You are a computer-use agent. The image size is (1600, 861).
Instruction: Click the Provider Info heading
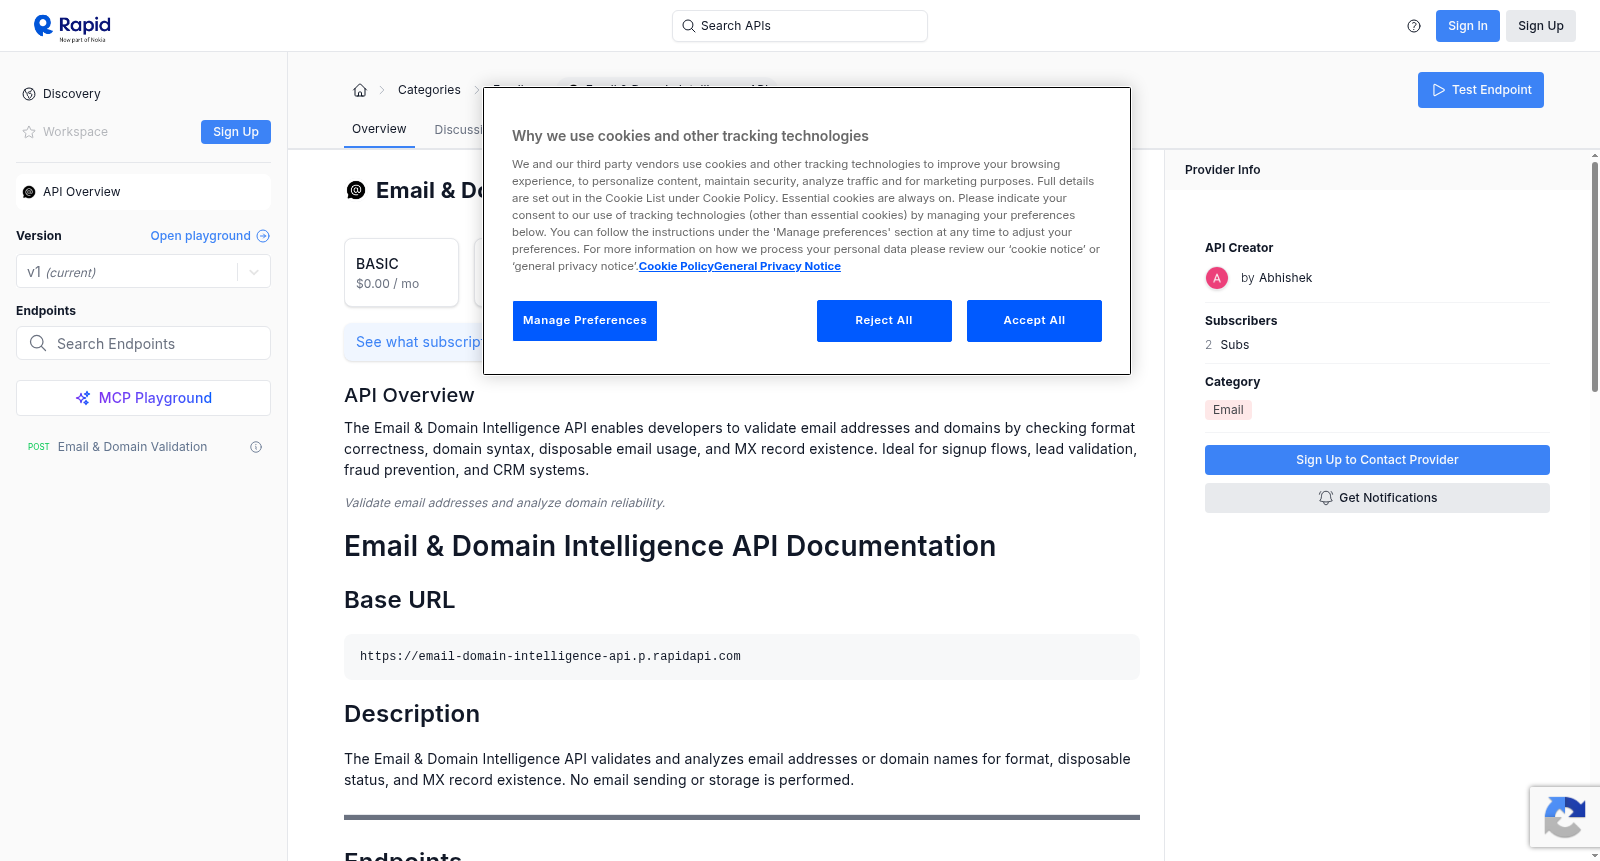tap(1222, 170)
